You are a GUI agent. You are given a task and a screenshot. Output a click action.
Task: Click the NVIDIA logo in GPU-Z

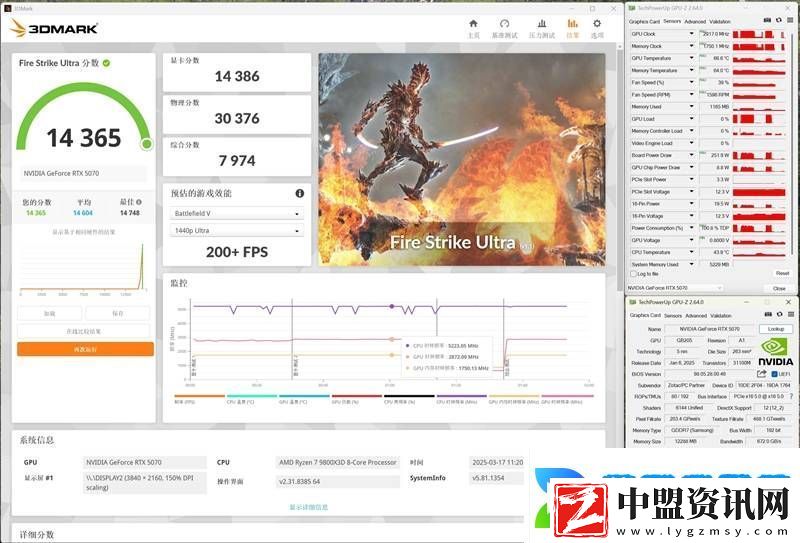tap(776, 352)
